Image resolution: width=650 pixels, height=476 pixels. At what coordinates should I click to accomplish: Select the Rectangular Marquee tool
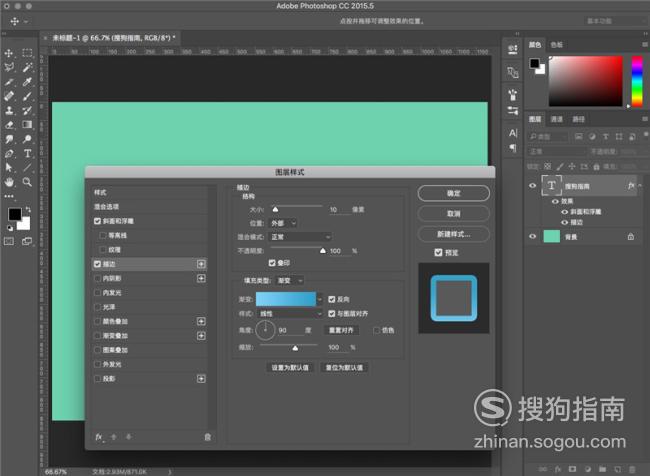[27, 53]
